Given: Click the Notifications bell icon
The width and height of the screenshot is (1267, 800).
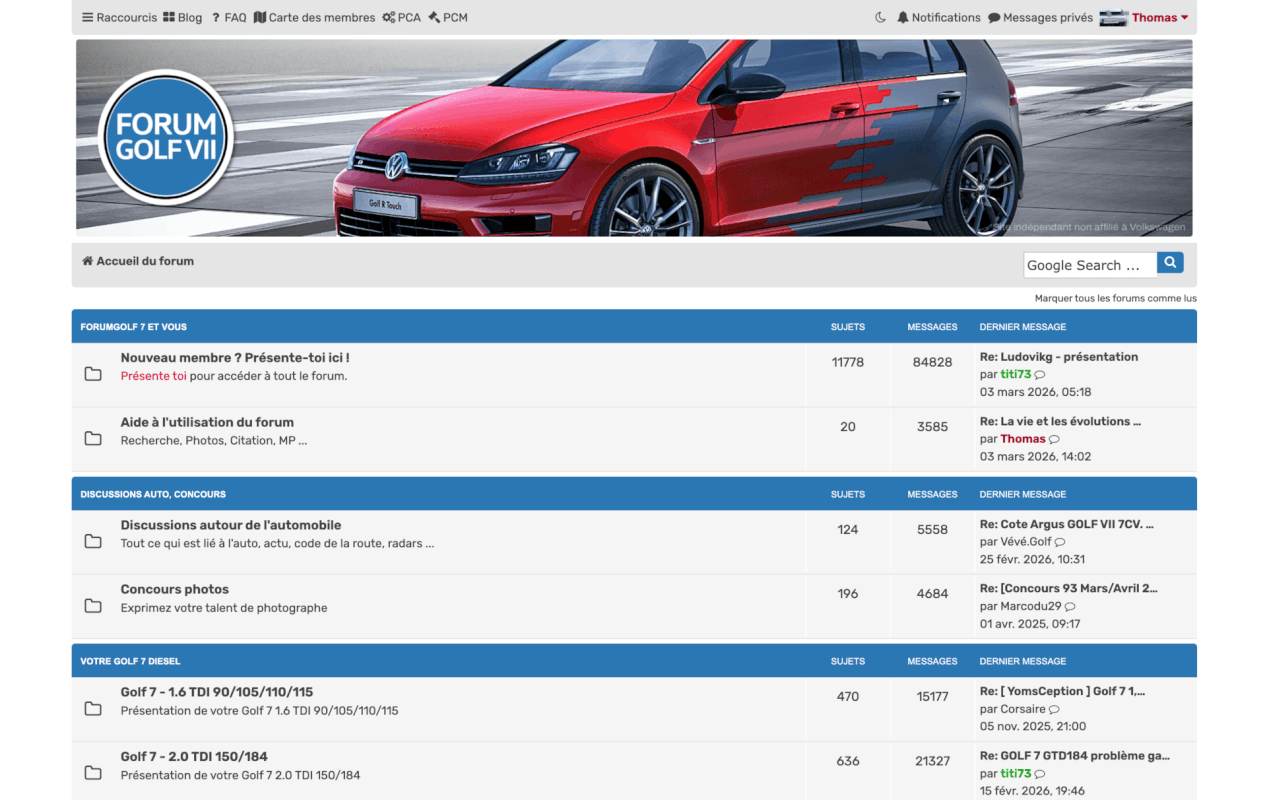Looking at the screenshot, I should click(903, 17).
